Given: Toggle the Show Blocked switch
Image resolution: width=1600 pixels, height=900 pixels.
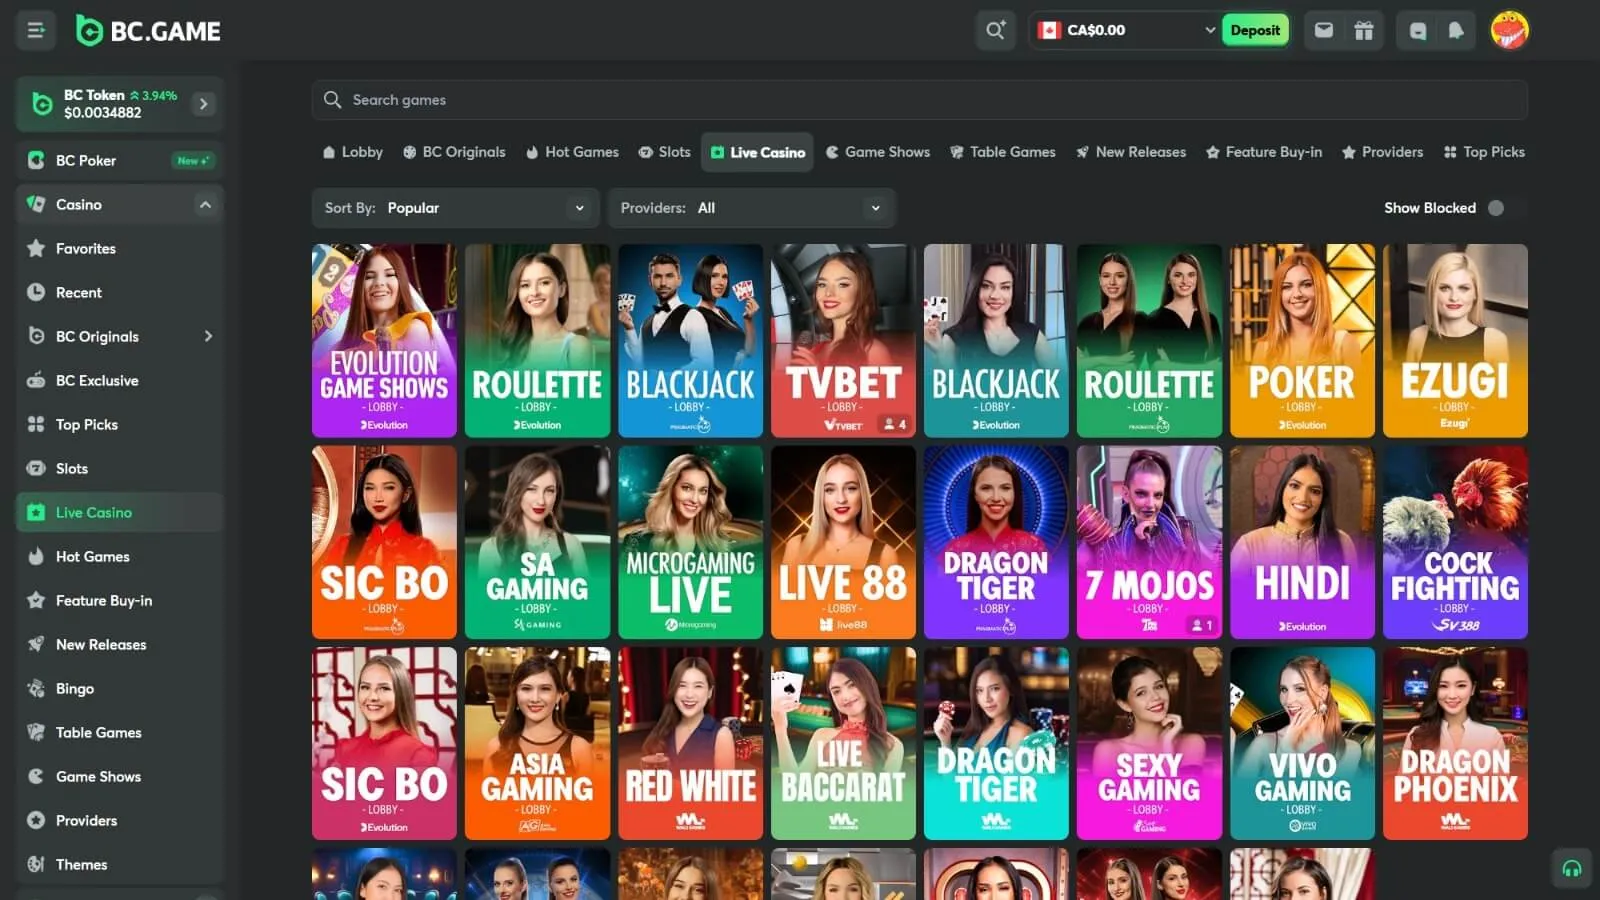Looking at the screenshot, I should coord(1495,208).
